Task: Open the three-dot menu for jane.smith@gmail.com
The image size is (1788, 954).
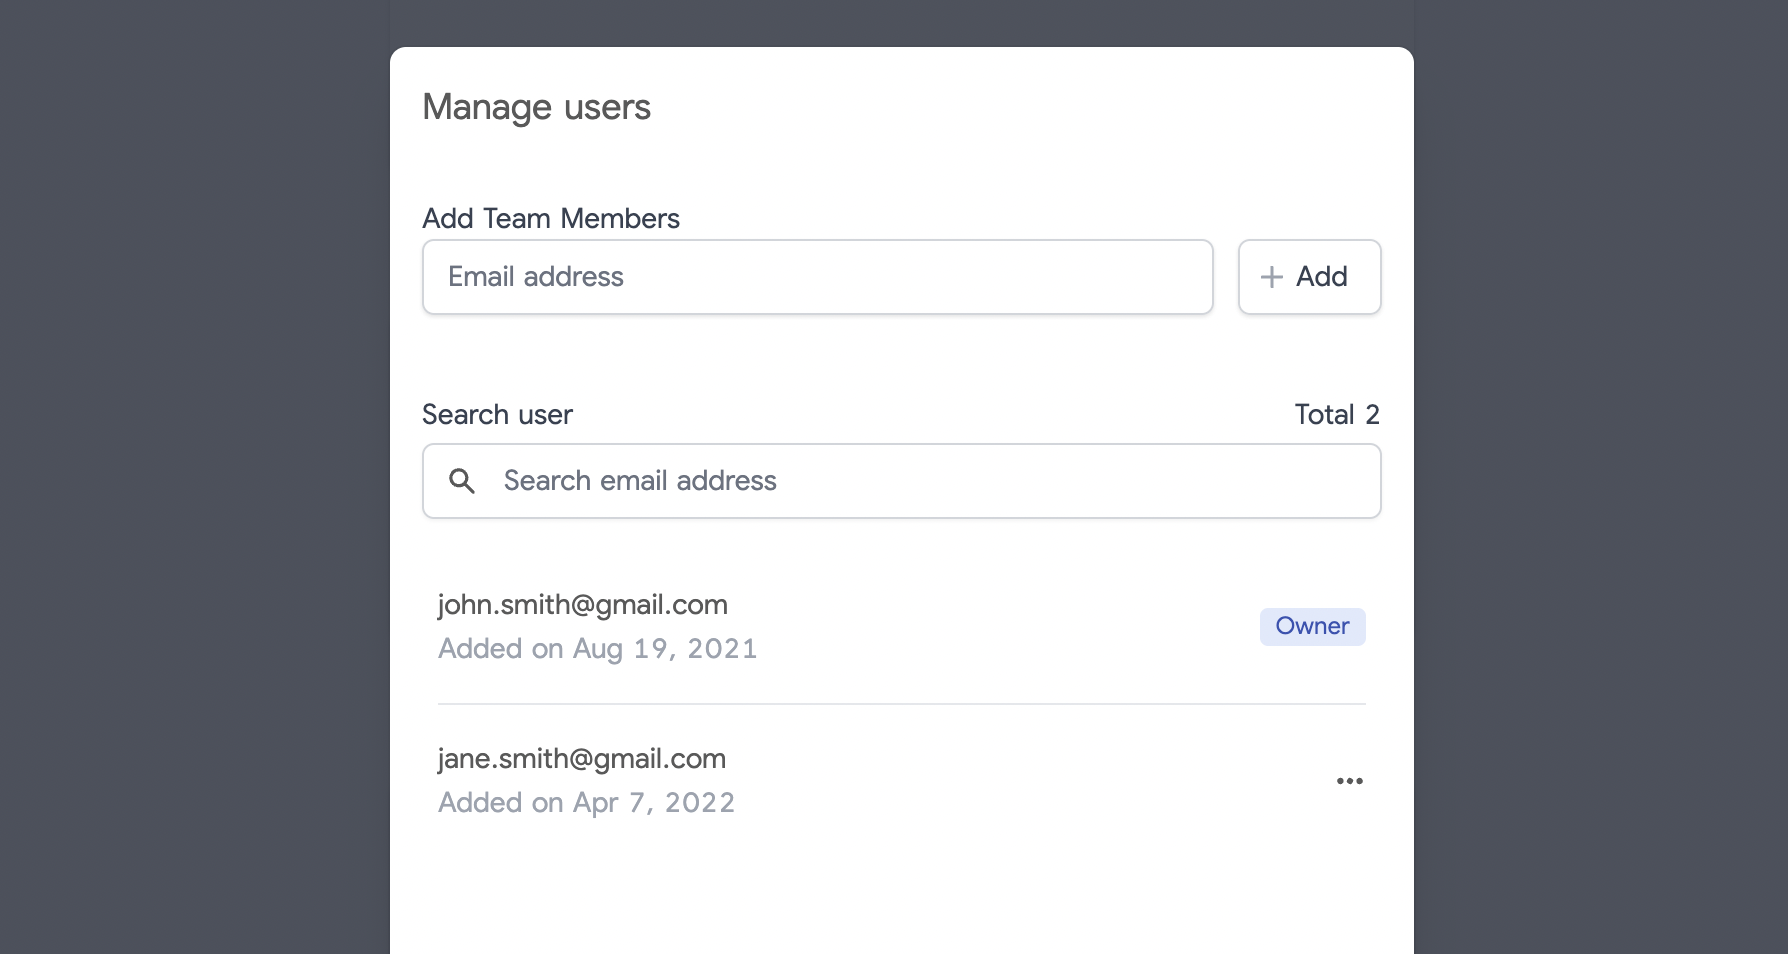Action: (1349, 781)
